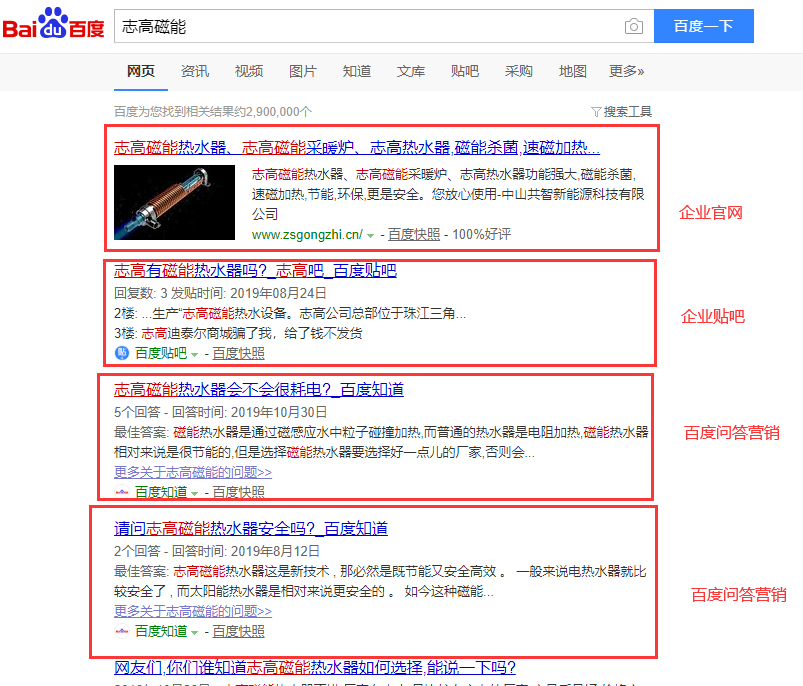Click text 5个回答 - 回答时间: 2019年10月30日

pos(221,412)
